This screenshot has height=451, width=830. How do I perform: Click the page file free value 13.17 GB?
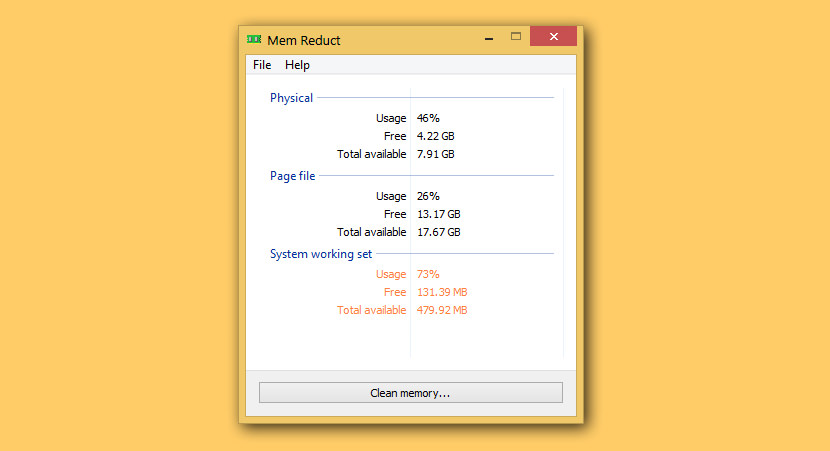[439, 214]
